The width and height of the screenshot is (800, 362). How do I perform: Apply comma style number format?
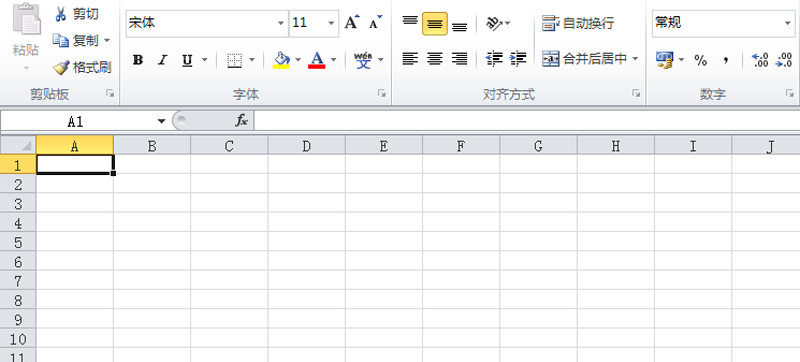[726, 61]
